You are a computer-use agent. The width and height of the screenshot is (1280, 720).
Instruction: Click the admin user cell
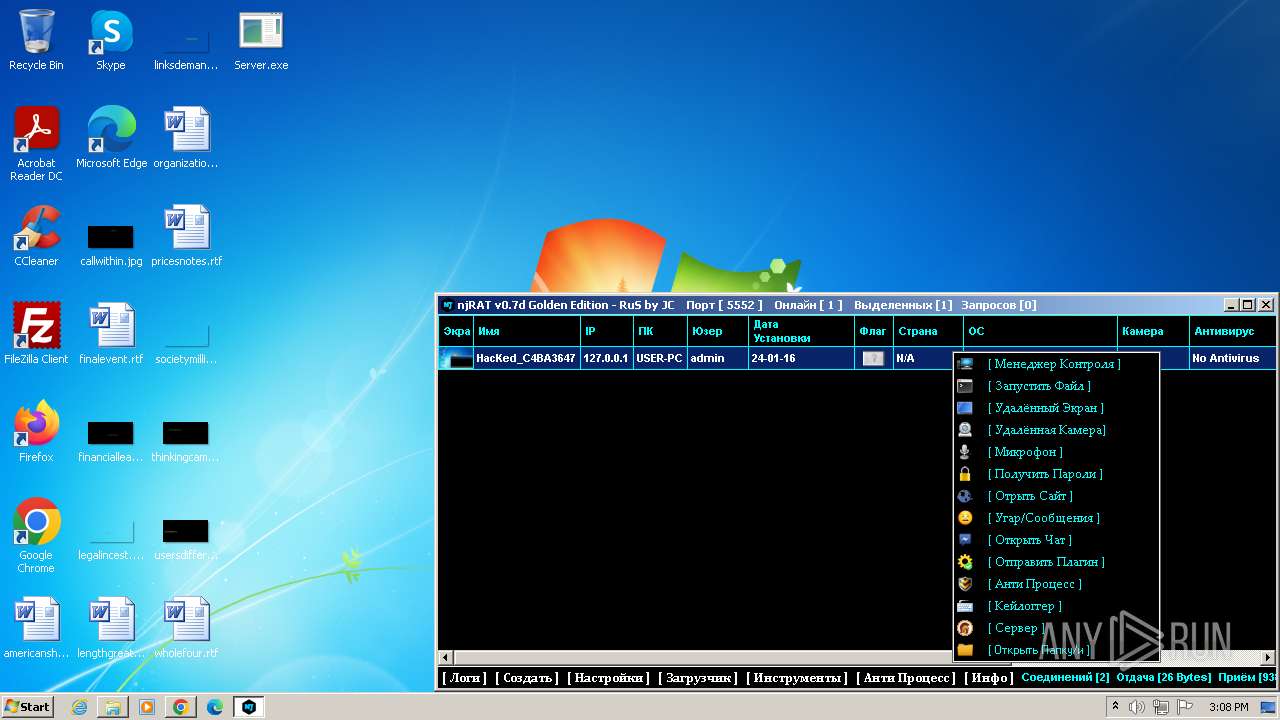717,358
